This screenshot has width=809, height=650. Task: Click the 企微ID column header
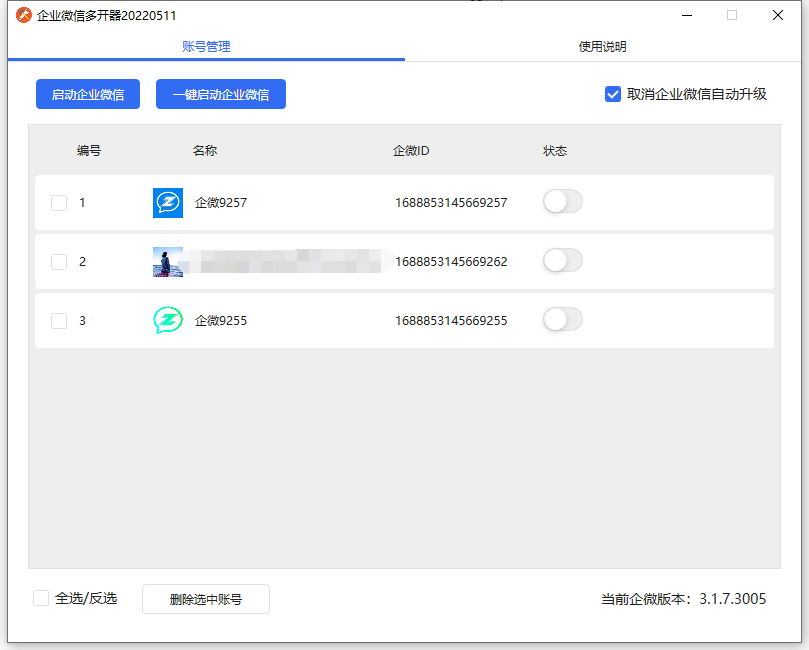411,151
